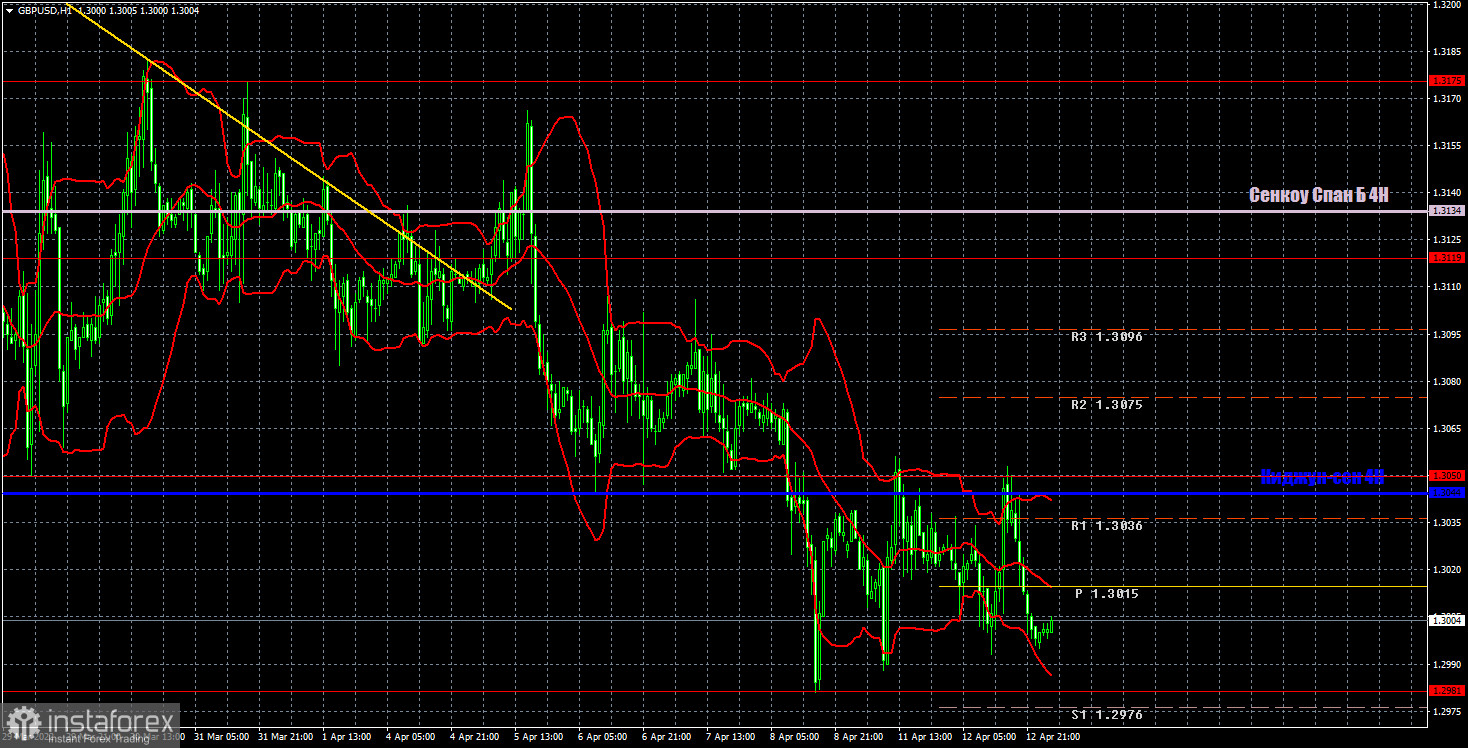Open the chart menu arrow beside GBPUSD,H1
Viewport: 1468px width, 748px height.
pos(9,9)
